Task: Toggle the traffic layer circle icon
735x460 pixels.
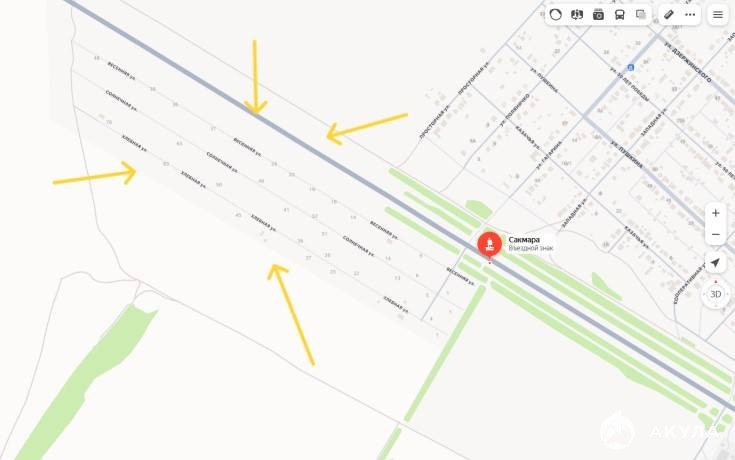Action: click(555, 15)
